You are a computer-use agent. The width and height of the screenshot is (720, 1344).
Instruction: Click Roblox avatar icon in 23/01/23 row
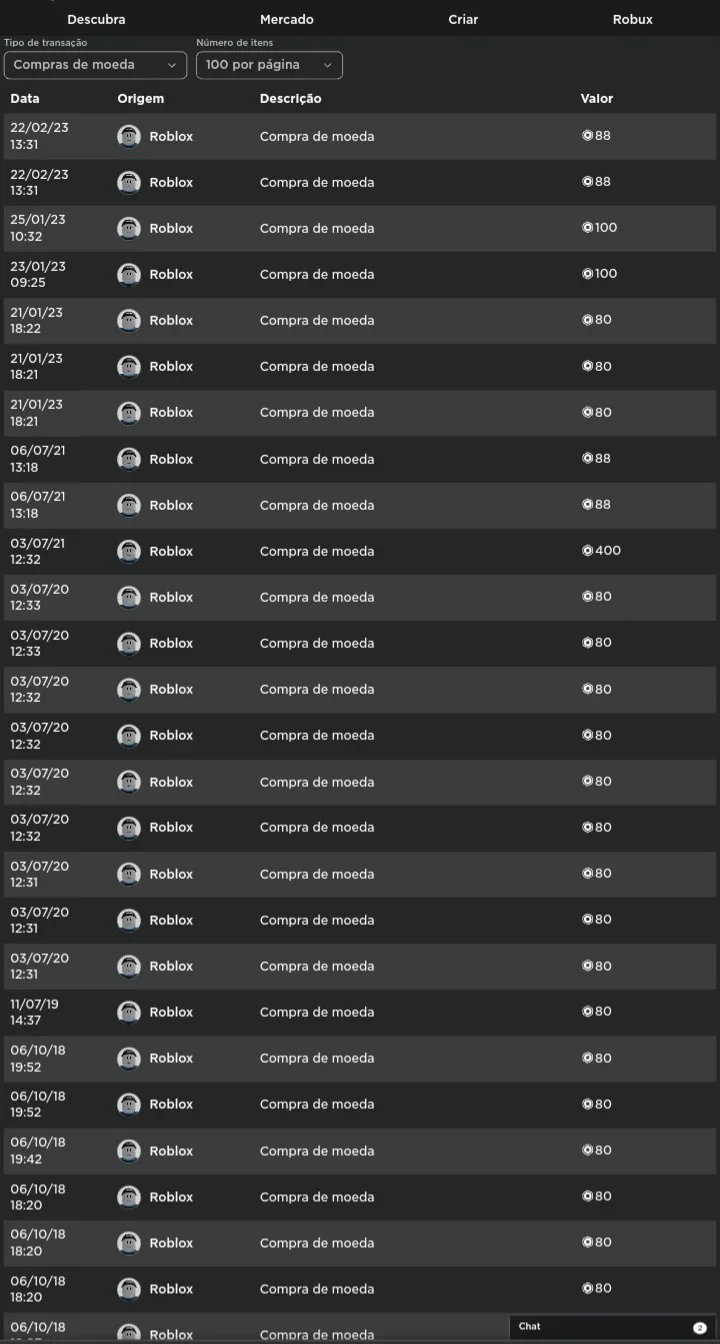(x=128, y=274)
